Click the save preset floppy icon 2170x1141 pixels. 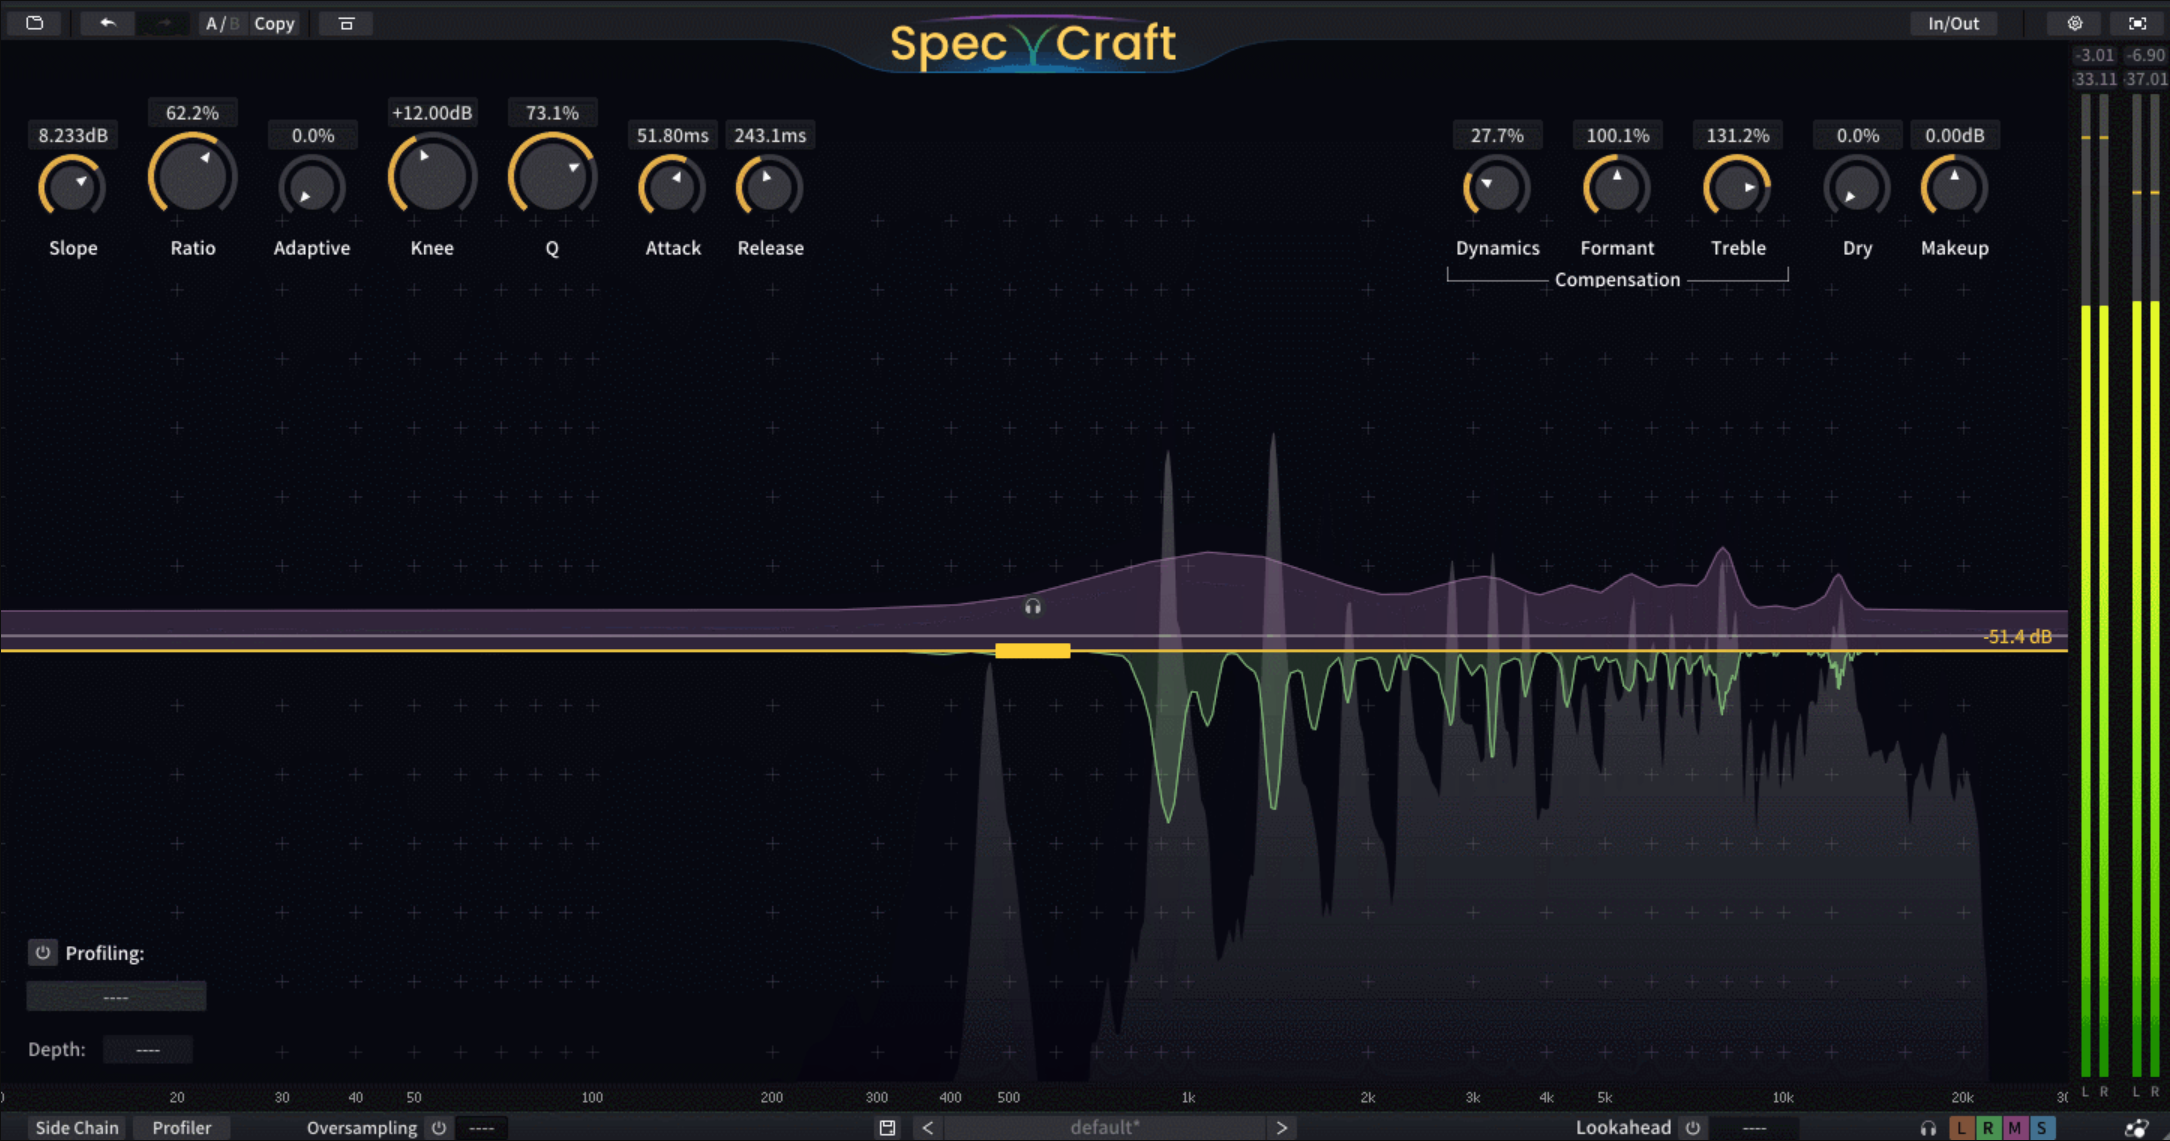887,1128
